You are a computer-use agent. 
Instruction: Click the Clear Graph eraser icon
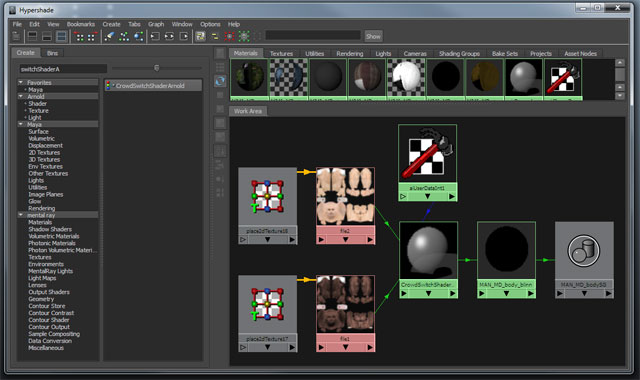pyautogui.click(x=109, y=36)
